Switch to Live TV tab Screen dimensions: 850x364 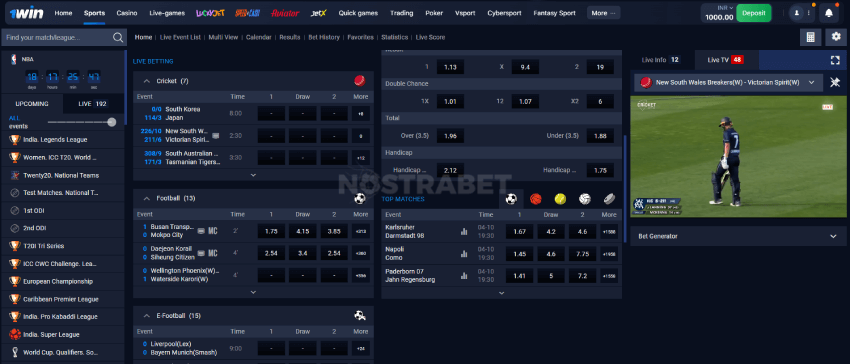point(725,60)
